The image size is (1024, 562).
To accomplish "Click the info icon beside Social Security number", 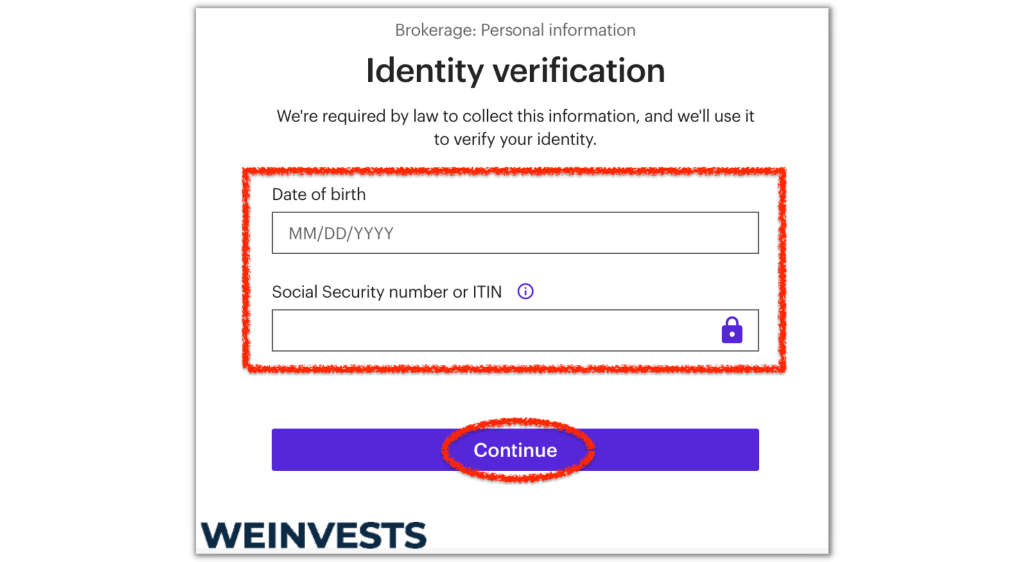I will (526, 291).
